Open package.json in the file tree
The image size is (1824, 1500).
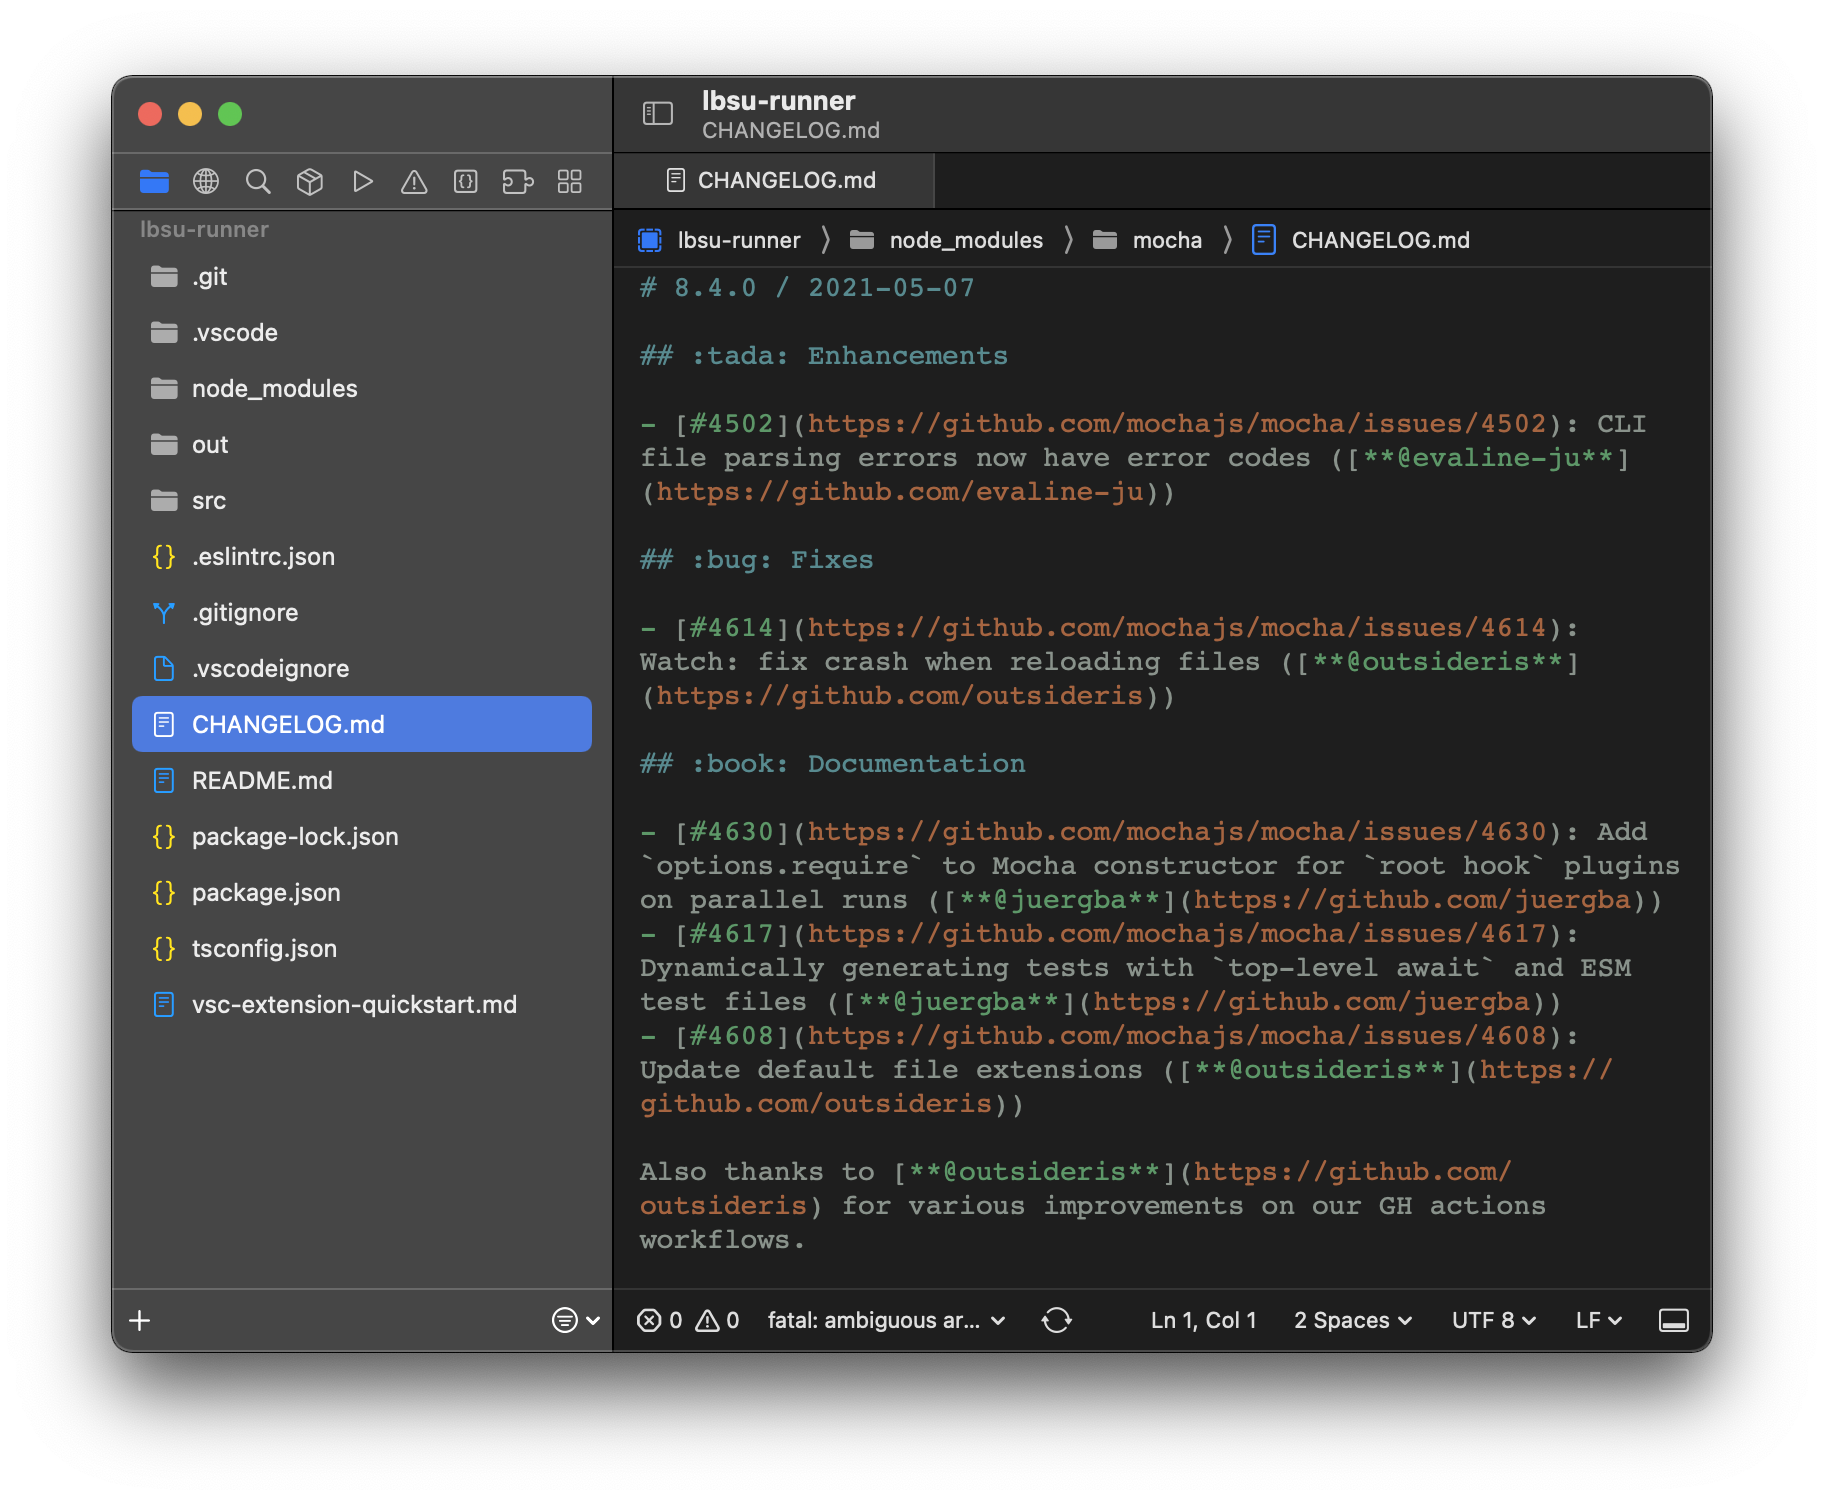[x=362, y=892]
